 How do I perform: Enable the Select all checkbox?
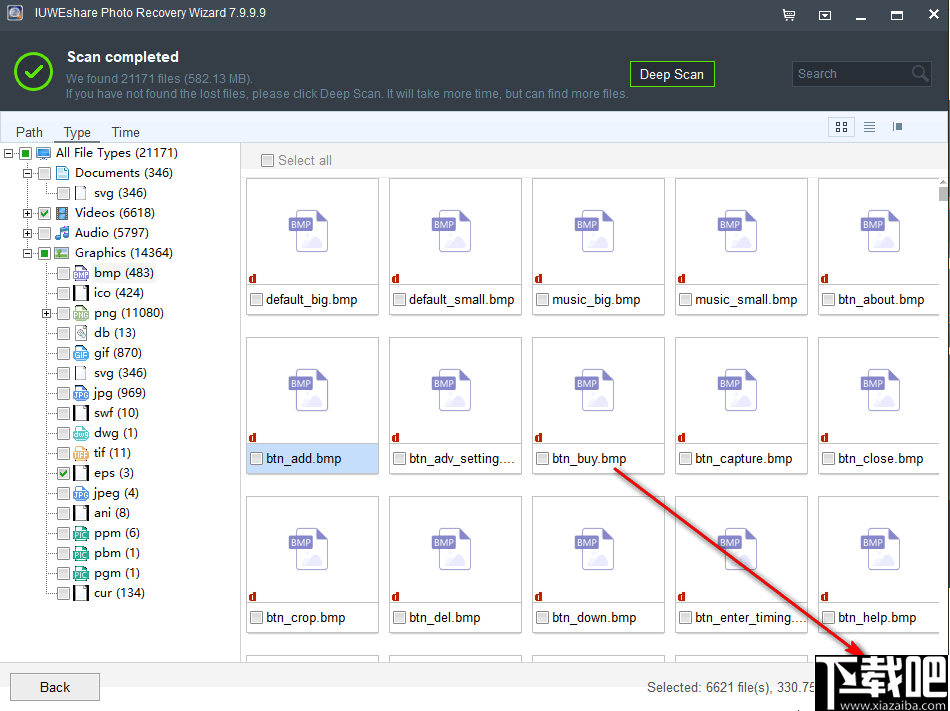(267, 160)
